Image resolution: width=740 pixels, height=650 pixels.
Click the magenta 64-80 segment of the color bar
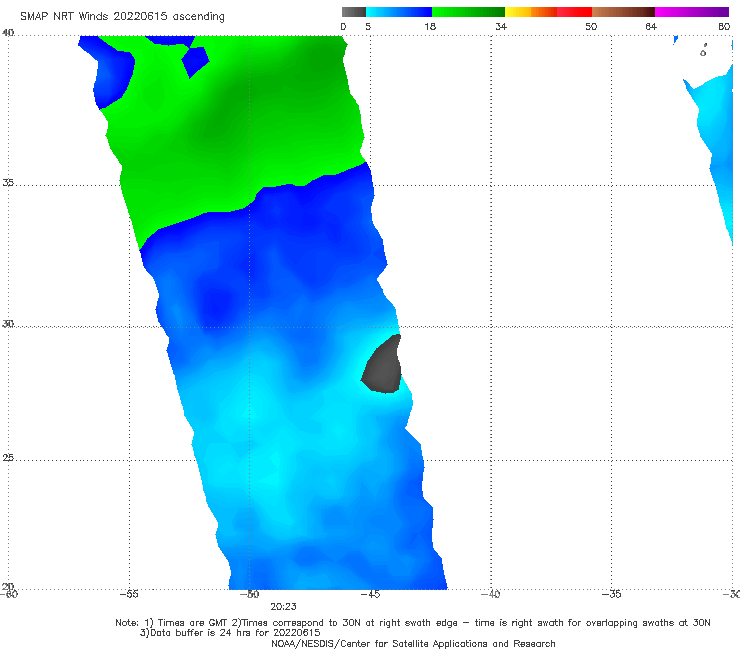coord(692,12)
